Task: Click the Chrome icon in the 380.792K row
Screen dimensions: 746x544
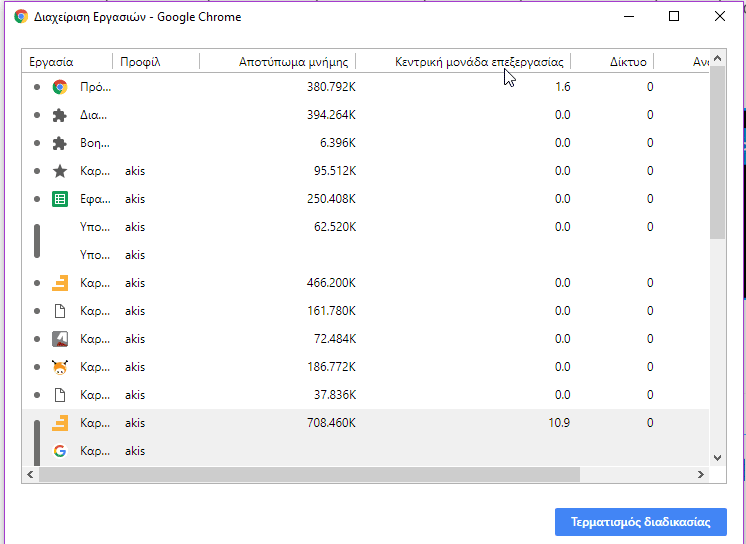Action: point(60,87)
